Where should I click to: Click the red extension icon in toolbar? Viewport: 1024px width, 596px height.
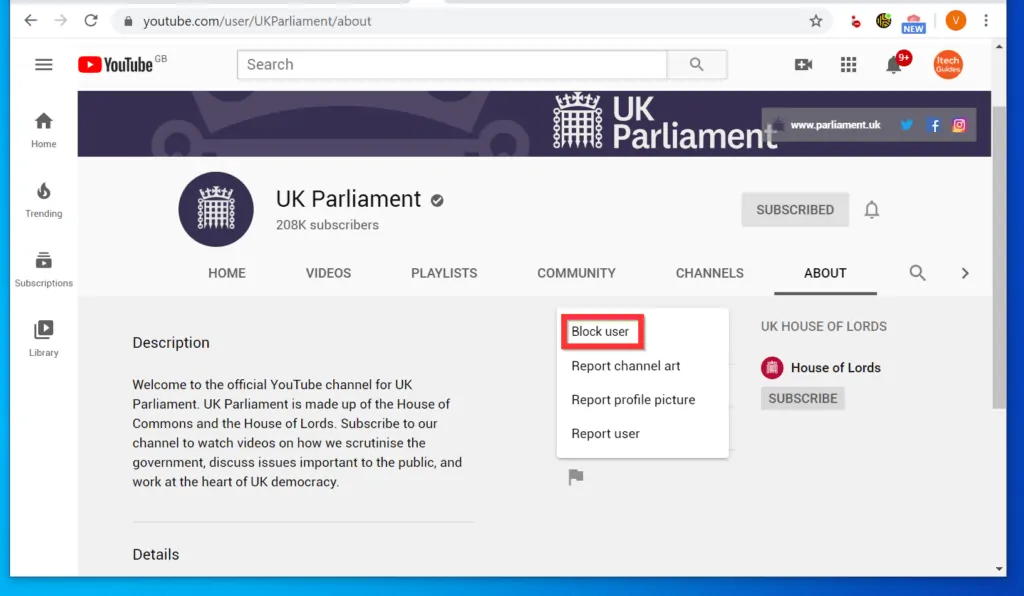click(856, 22)
